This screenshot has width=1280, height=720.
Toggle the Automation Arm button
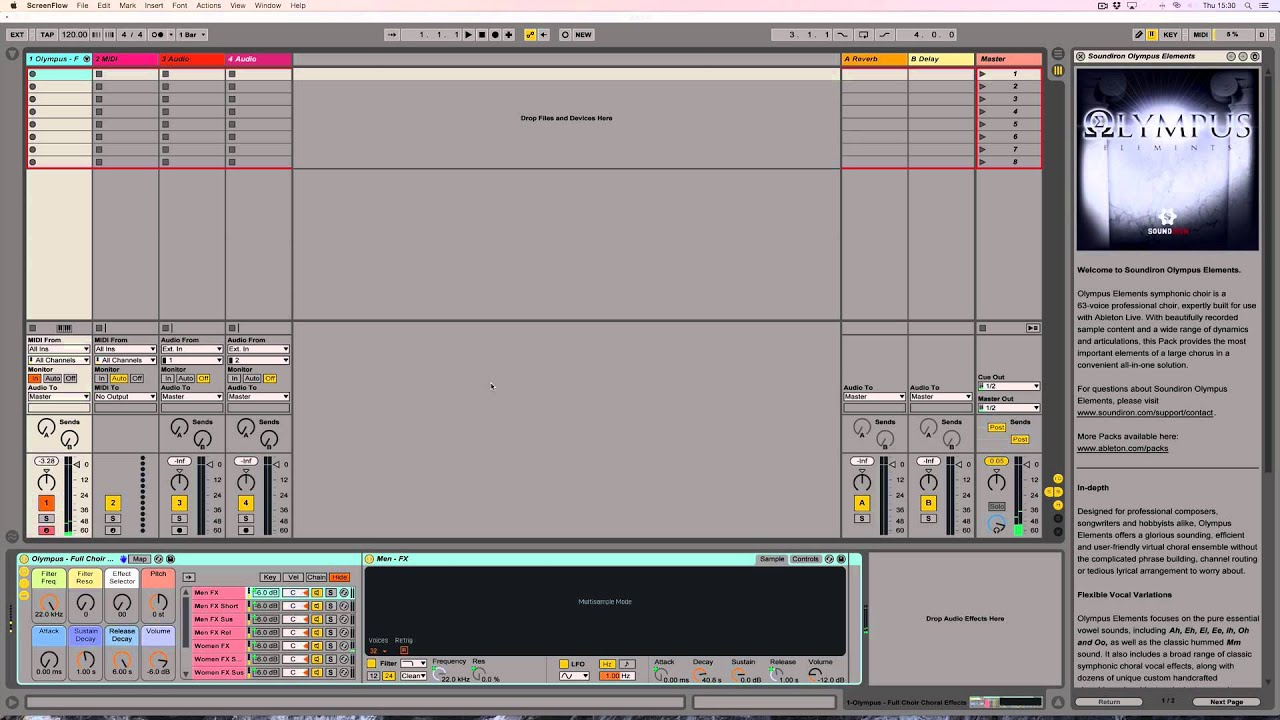click(x=530, y=34)
